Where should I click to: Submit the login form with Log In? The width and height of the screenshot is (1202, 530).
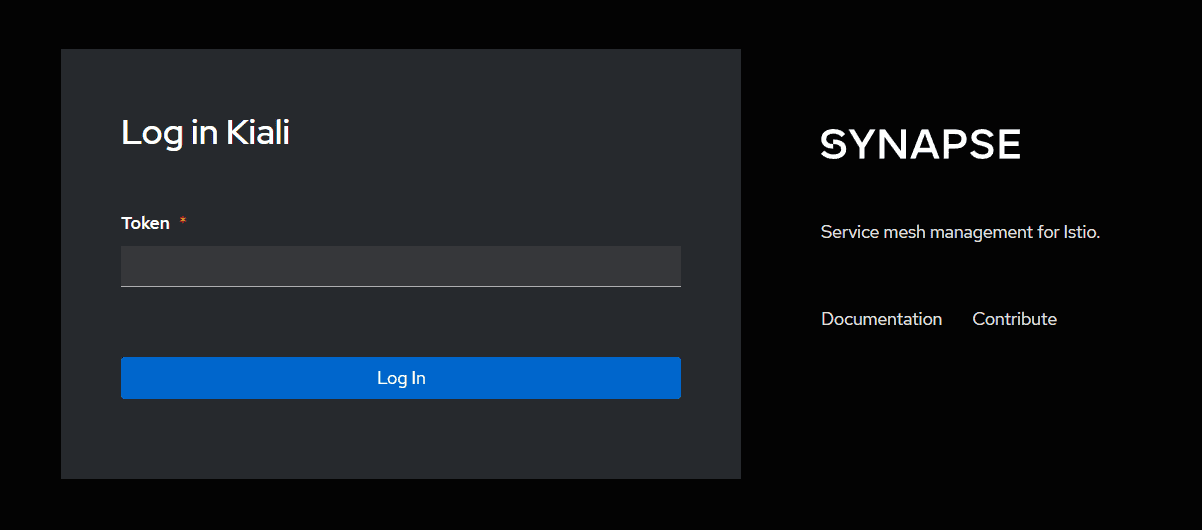coord(400,378)
